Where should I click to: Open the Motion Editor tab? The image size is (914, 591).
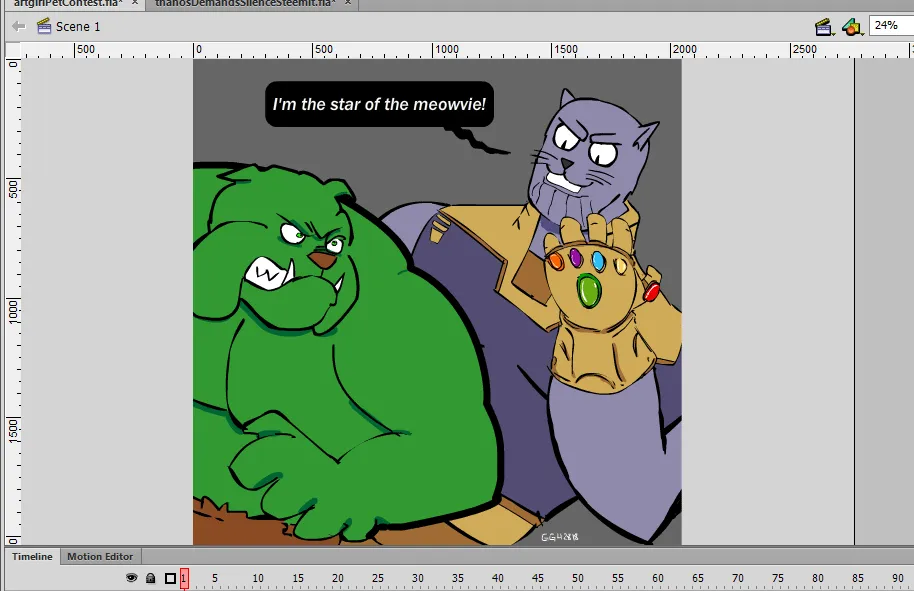coord(100,557)
